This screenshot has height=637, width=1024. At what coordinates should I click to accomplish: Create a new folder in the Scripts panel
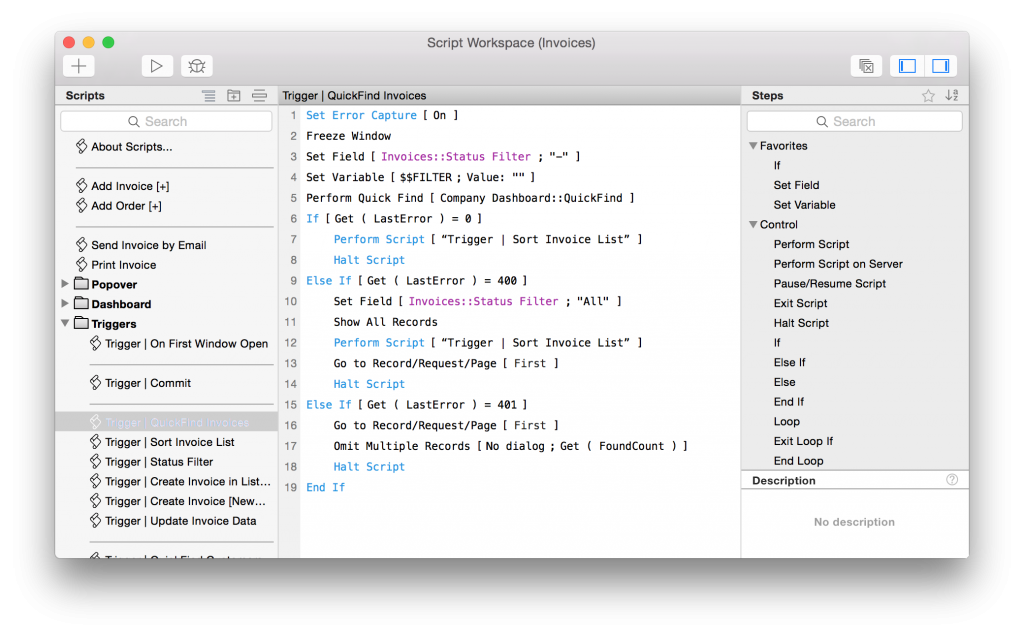tap(234, 95)
